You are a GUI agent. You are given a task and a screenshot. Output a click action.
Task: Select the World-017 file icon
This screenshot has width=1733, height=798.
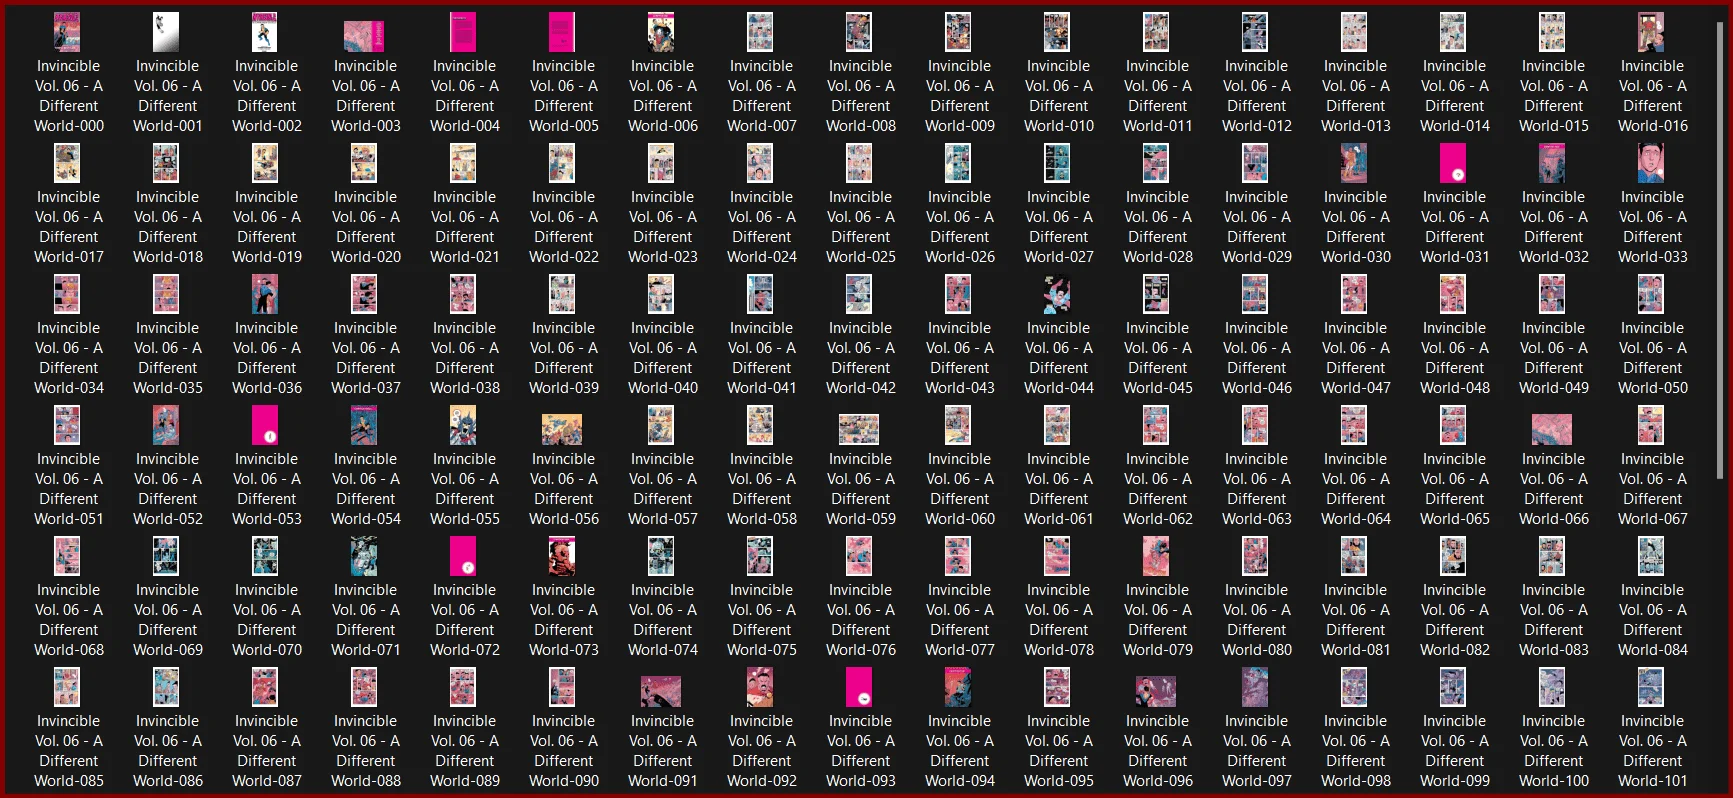tap(67, 163)
